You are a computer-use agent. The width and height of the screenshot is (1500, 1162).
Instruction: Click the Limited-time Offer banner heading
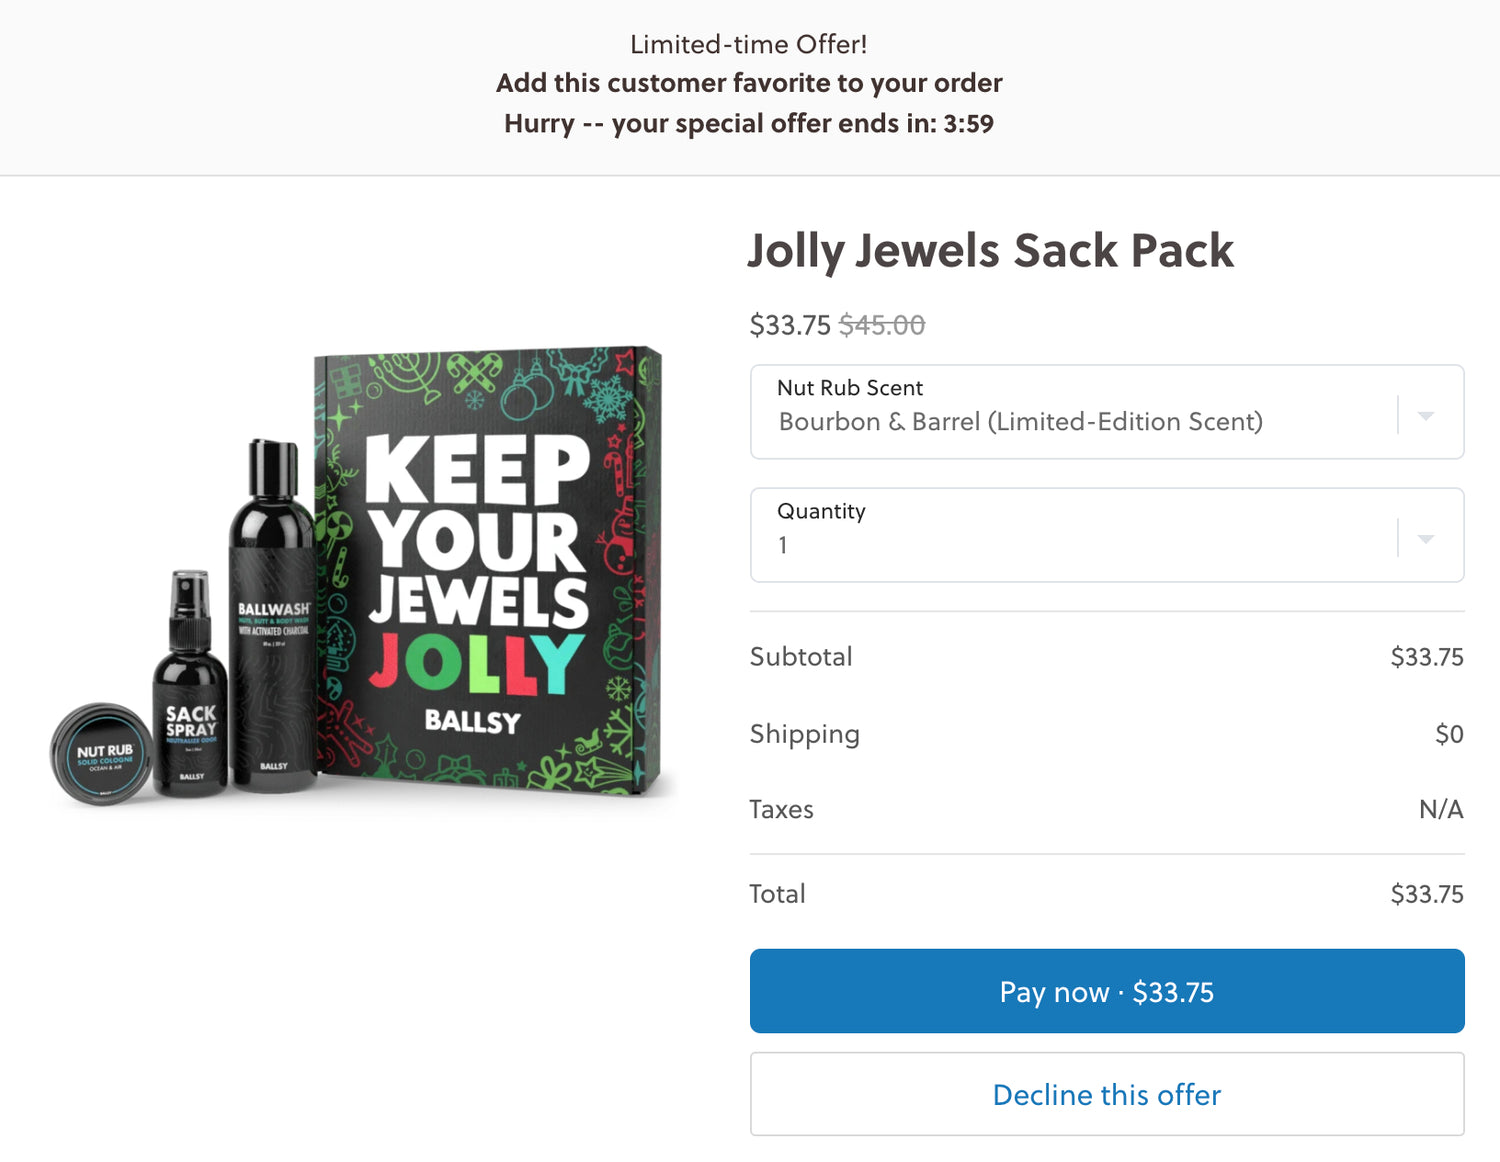(749, 45)
